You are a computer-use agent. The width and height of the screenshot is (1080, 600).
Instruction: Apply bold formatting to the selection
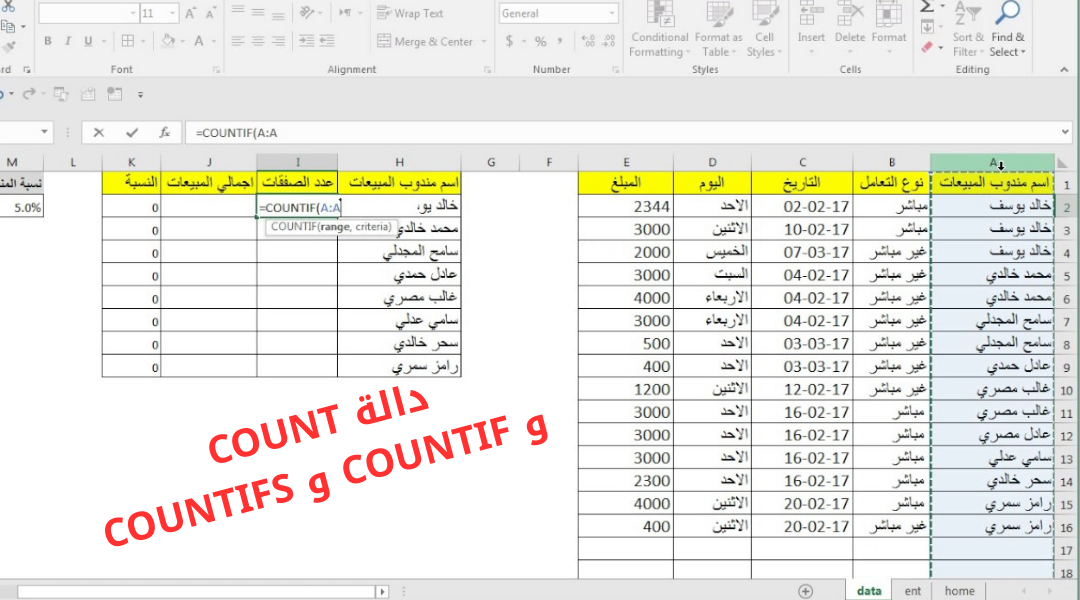coord(47,38)
